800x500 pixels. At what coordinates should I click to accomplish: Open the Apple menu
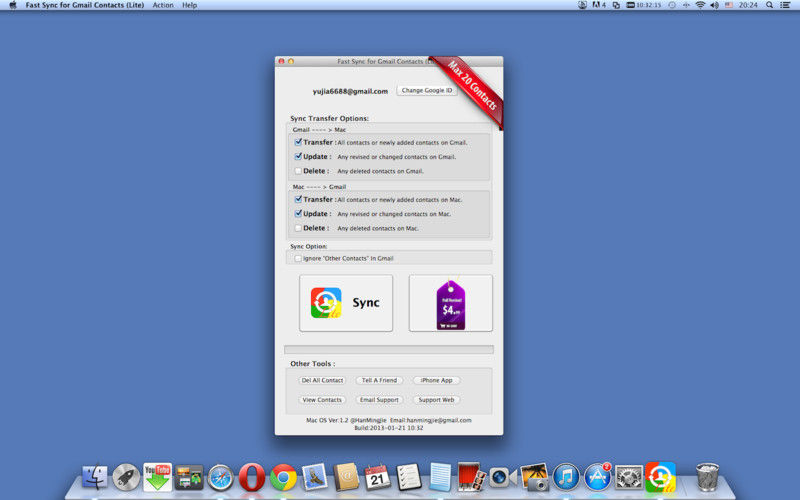coord(13,5)
